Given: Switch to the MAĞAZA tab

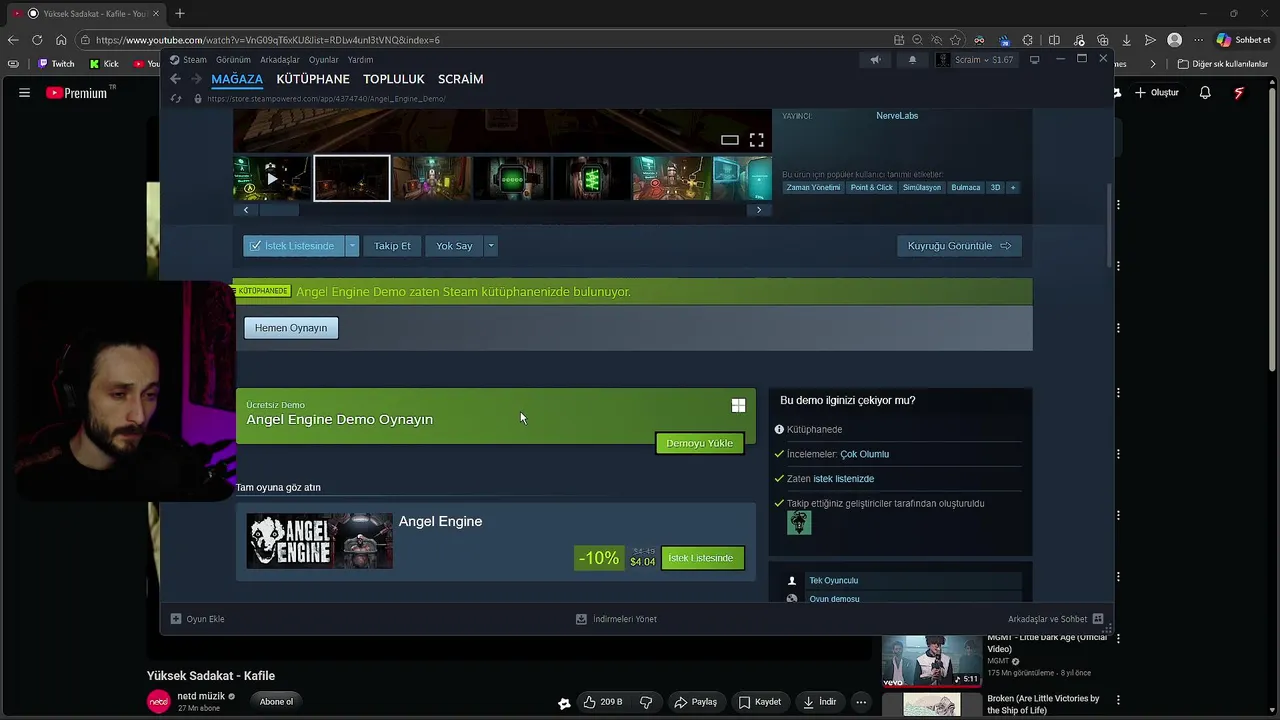Looking at the screenshot, I should [x=237, y=79].
